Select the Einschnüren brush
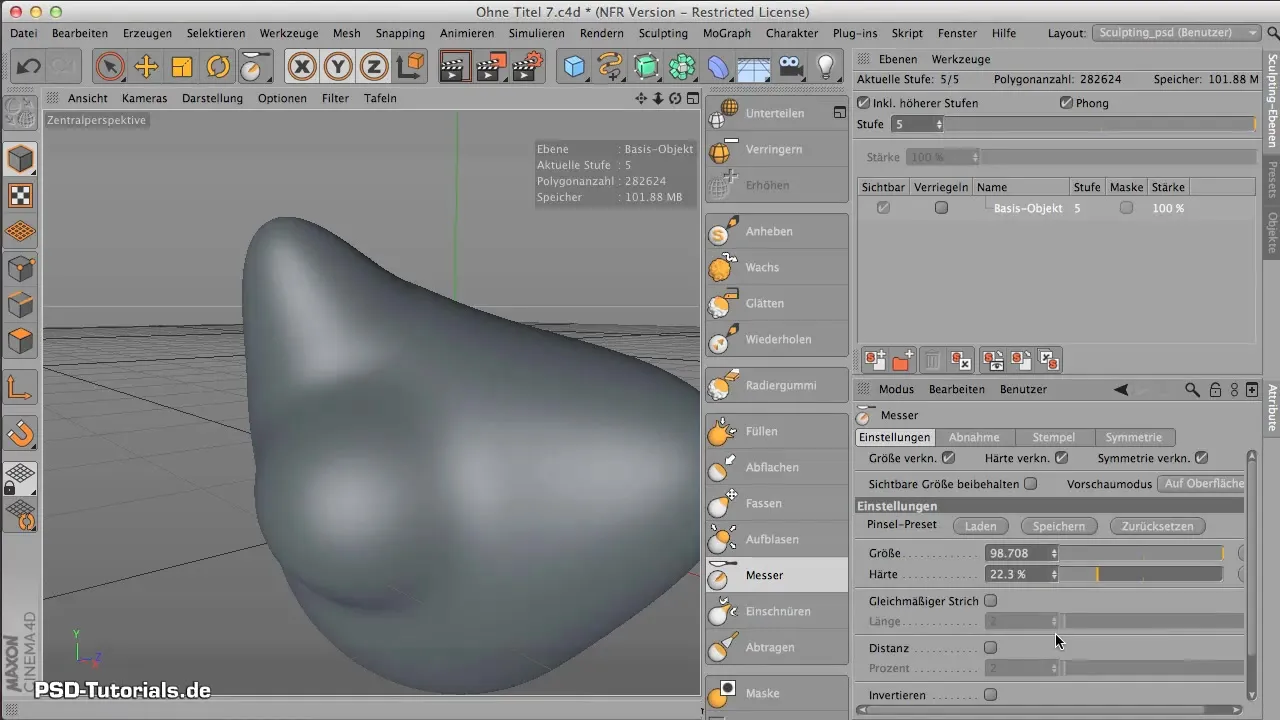The image size is (1280, 720). pos(776,611)
